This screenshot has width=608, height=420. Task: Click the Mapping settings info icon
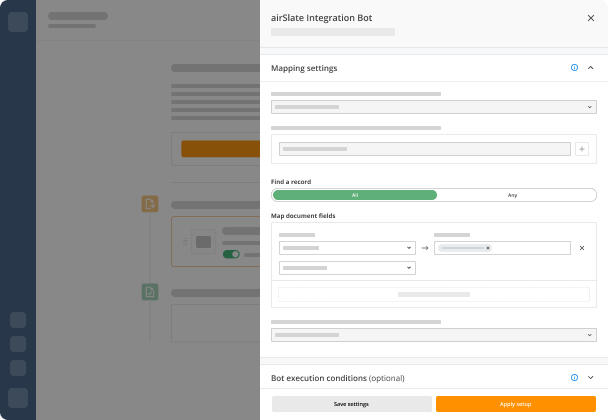point(574,67)
